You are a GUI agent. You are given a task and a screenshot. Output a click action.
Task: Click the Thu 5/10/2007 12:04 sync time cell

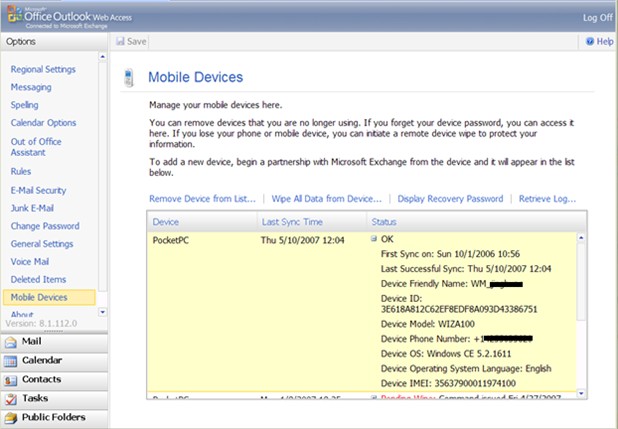point(302,240)
